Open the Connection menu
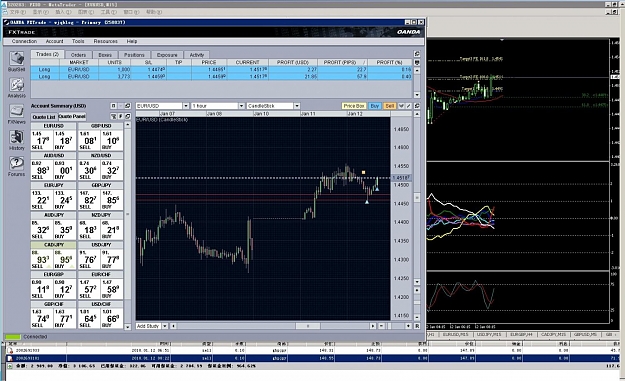Image resolution: width=625 pixels, height=381 pixels. (x=24, y=41)
